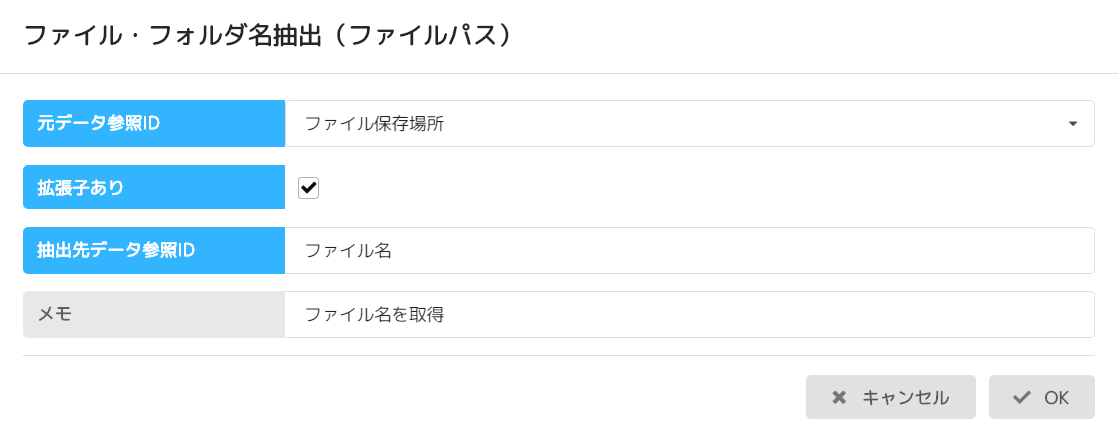
Task: Open the 元データ参照ID dropdown
Action: click(689, 124)
